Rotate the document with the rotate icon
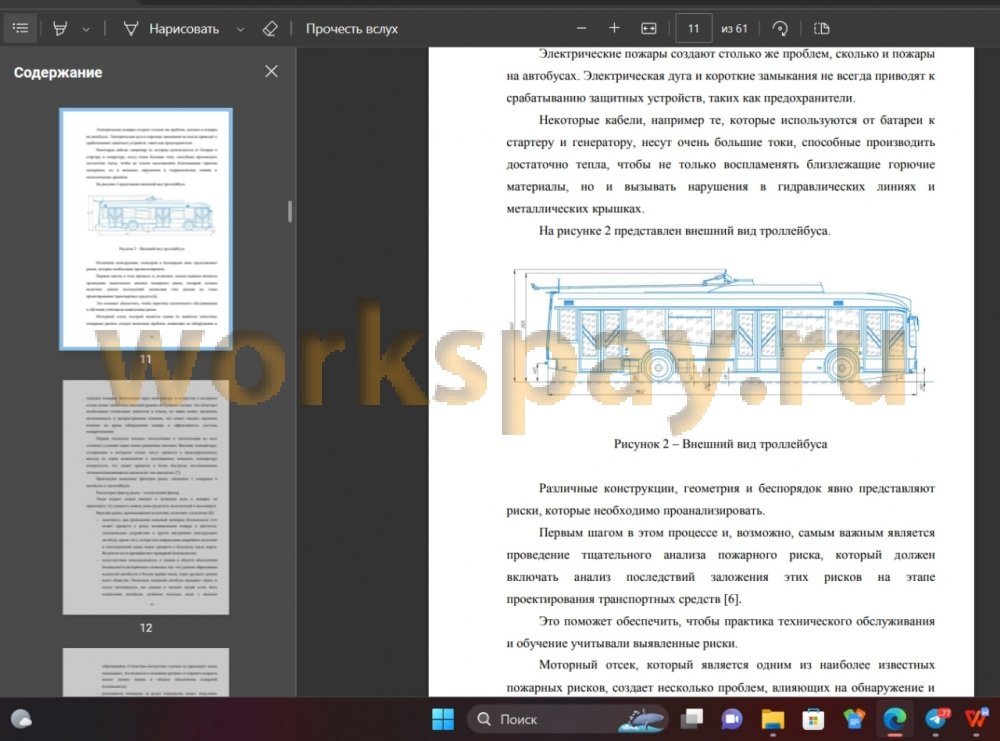The height and width of the screenshot is (741, 1000). [779, 28]
